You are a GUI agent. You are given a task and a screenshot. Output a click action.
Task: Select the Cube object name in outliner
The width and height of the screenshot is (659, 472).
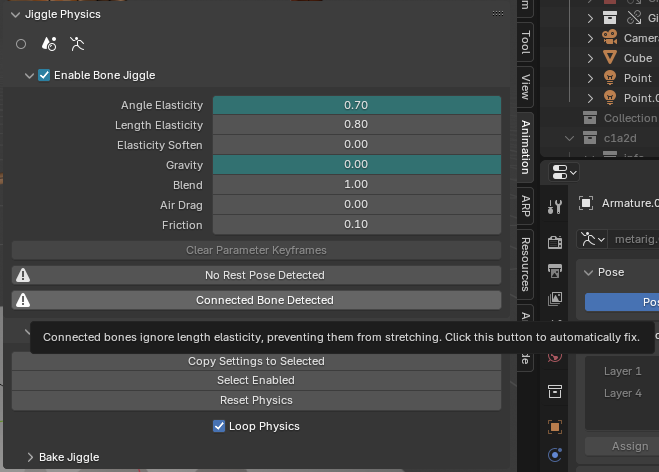point(638,58)
